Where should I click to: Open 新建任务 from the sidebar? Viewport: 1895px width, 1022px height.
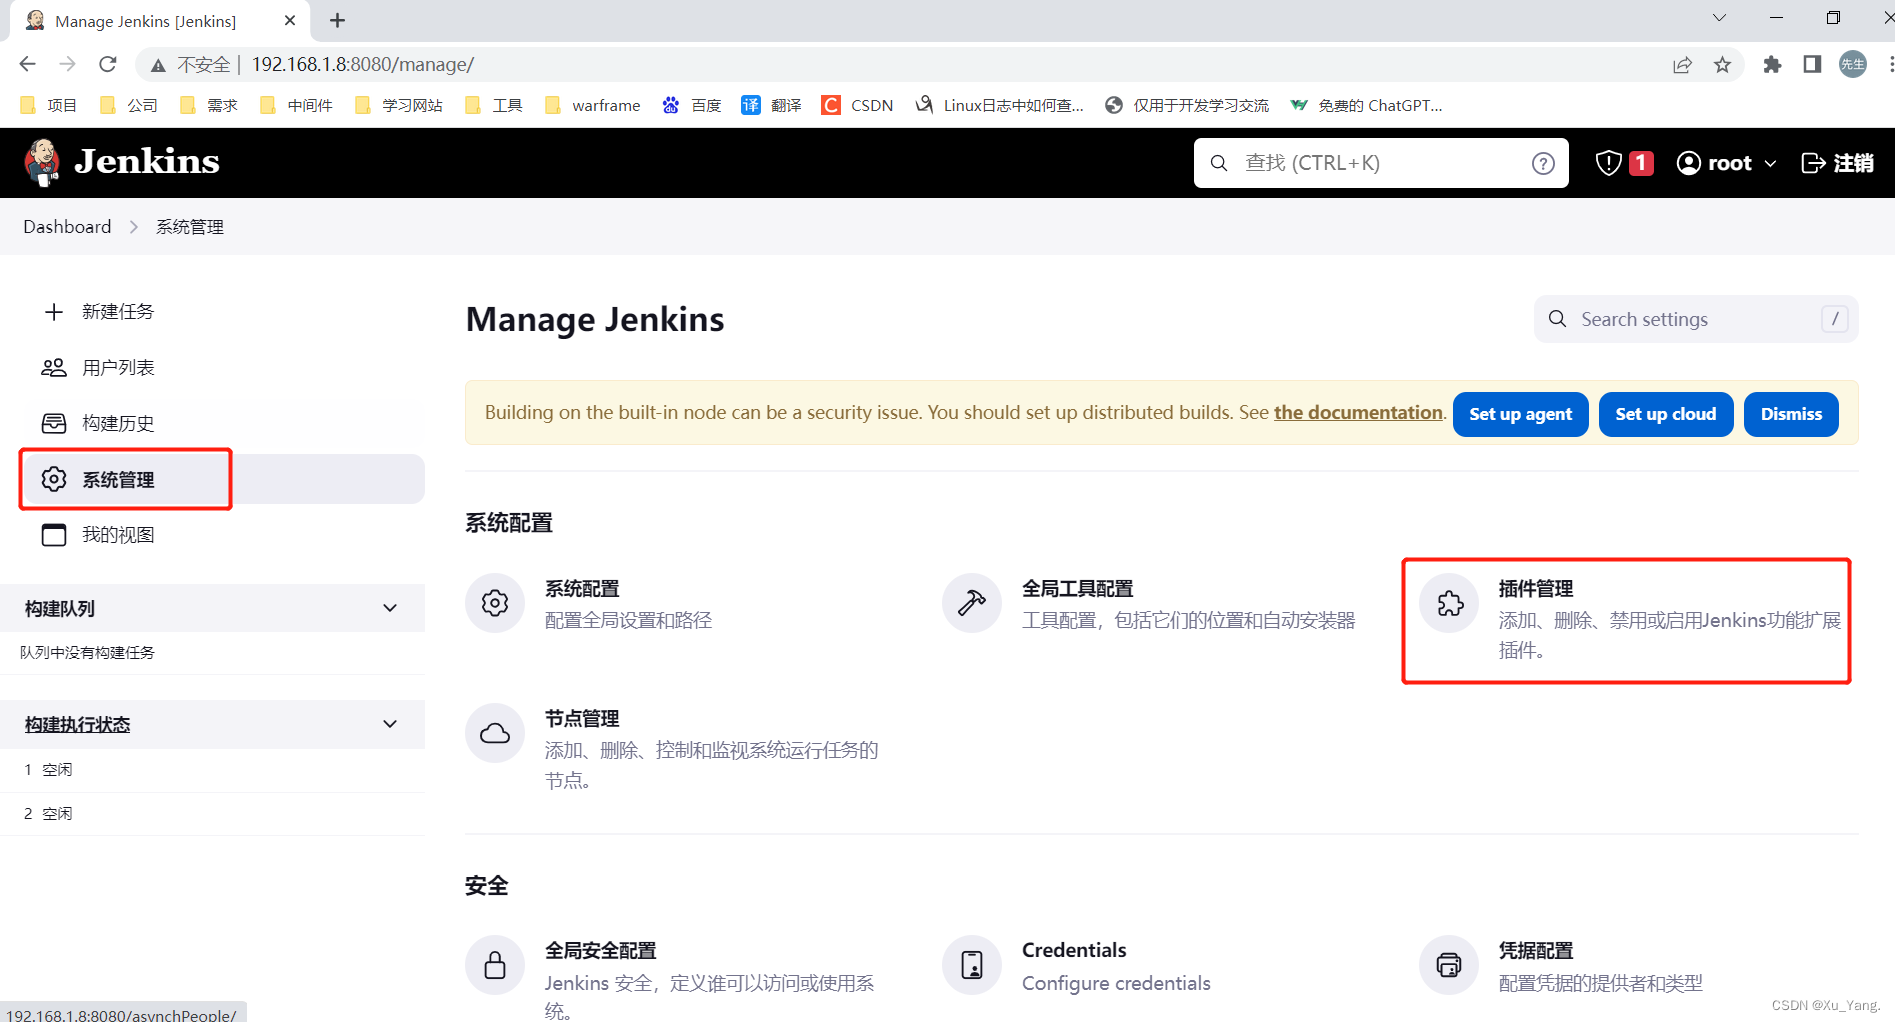pos(100,312)
